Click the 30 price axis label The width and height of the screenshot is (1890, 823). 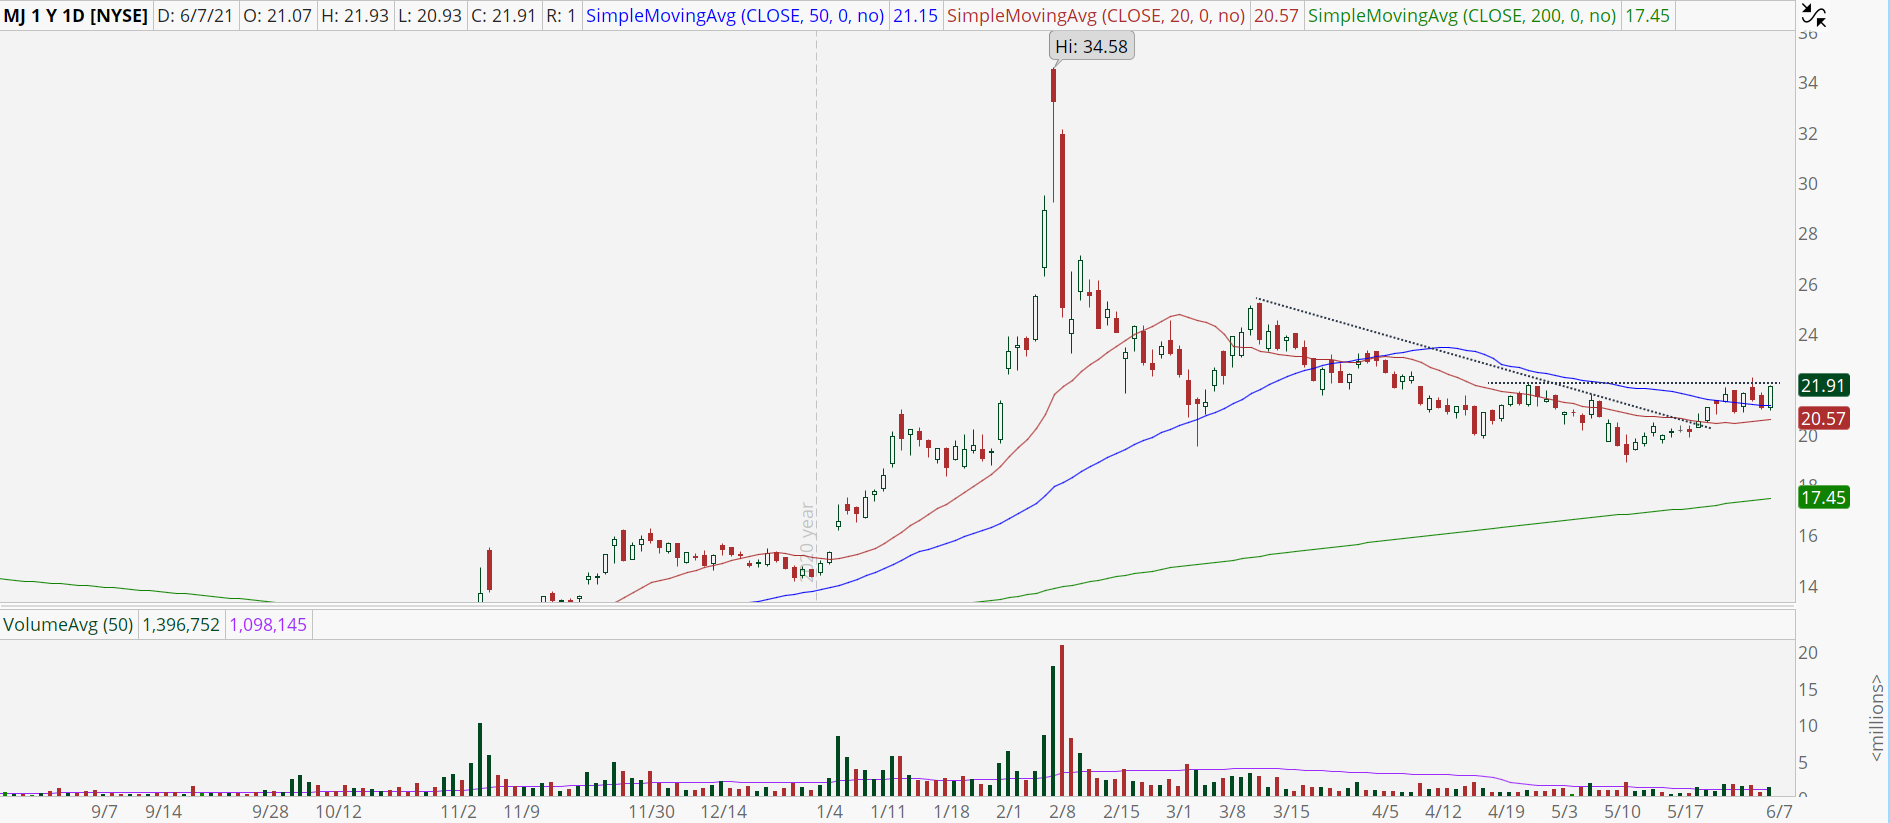click(1808, 184)
